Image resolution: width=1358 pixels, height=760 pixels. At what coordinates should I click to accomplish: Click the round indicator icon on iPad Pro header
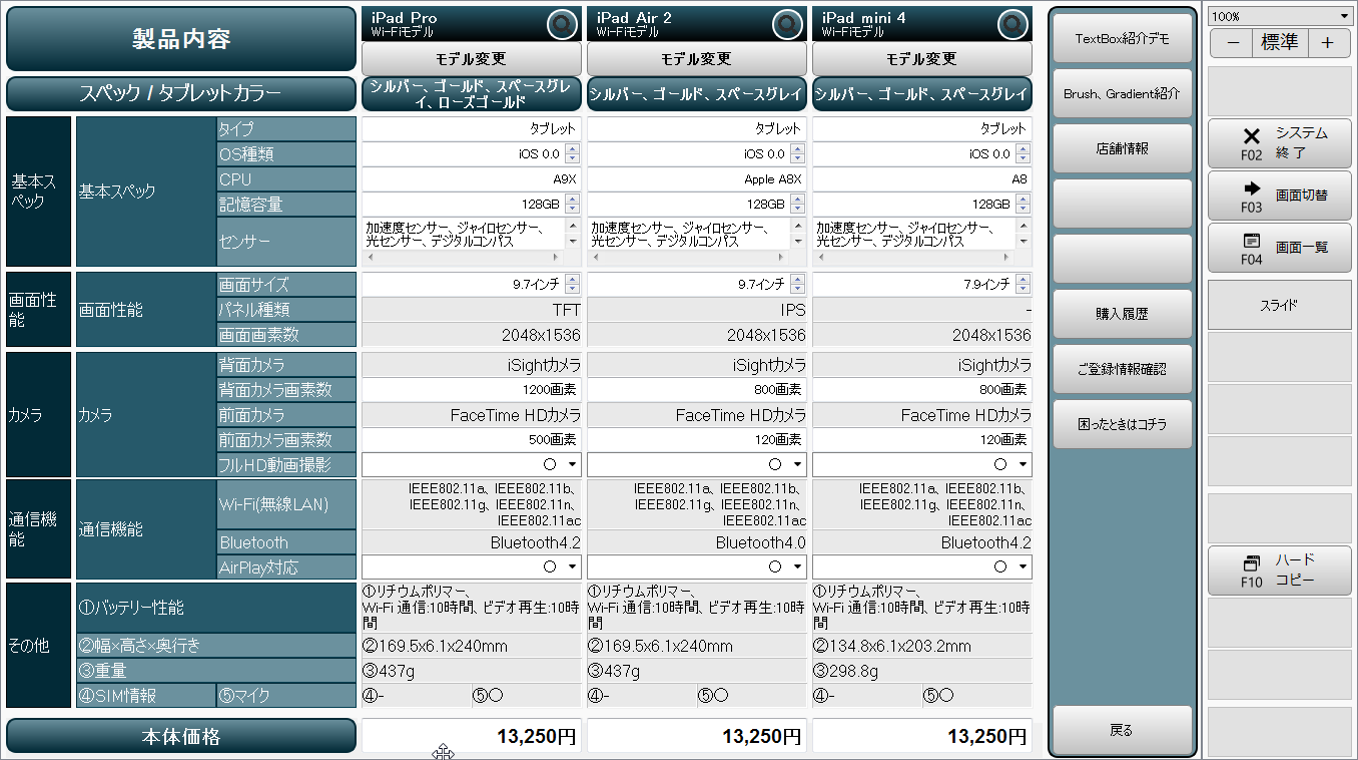(562, 24)
